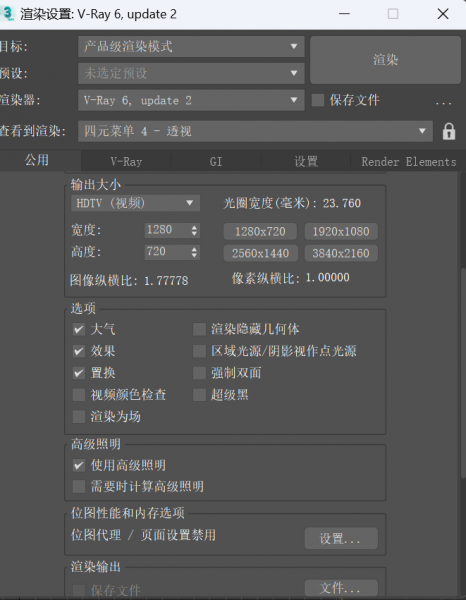Toggle the 大气 checkbox
The width and height of the screenshot is (466, 600).
click(x=79, y=329)
